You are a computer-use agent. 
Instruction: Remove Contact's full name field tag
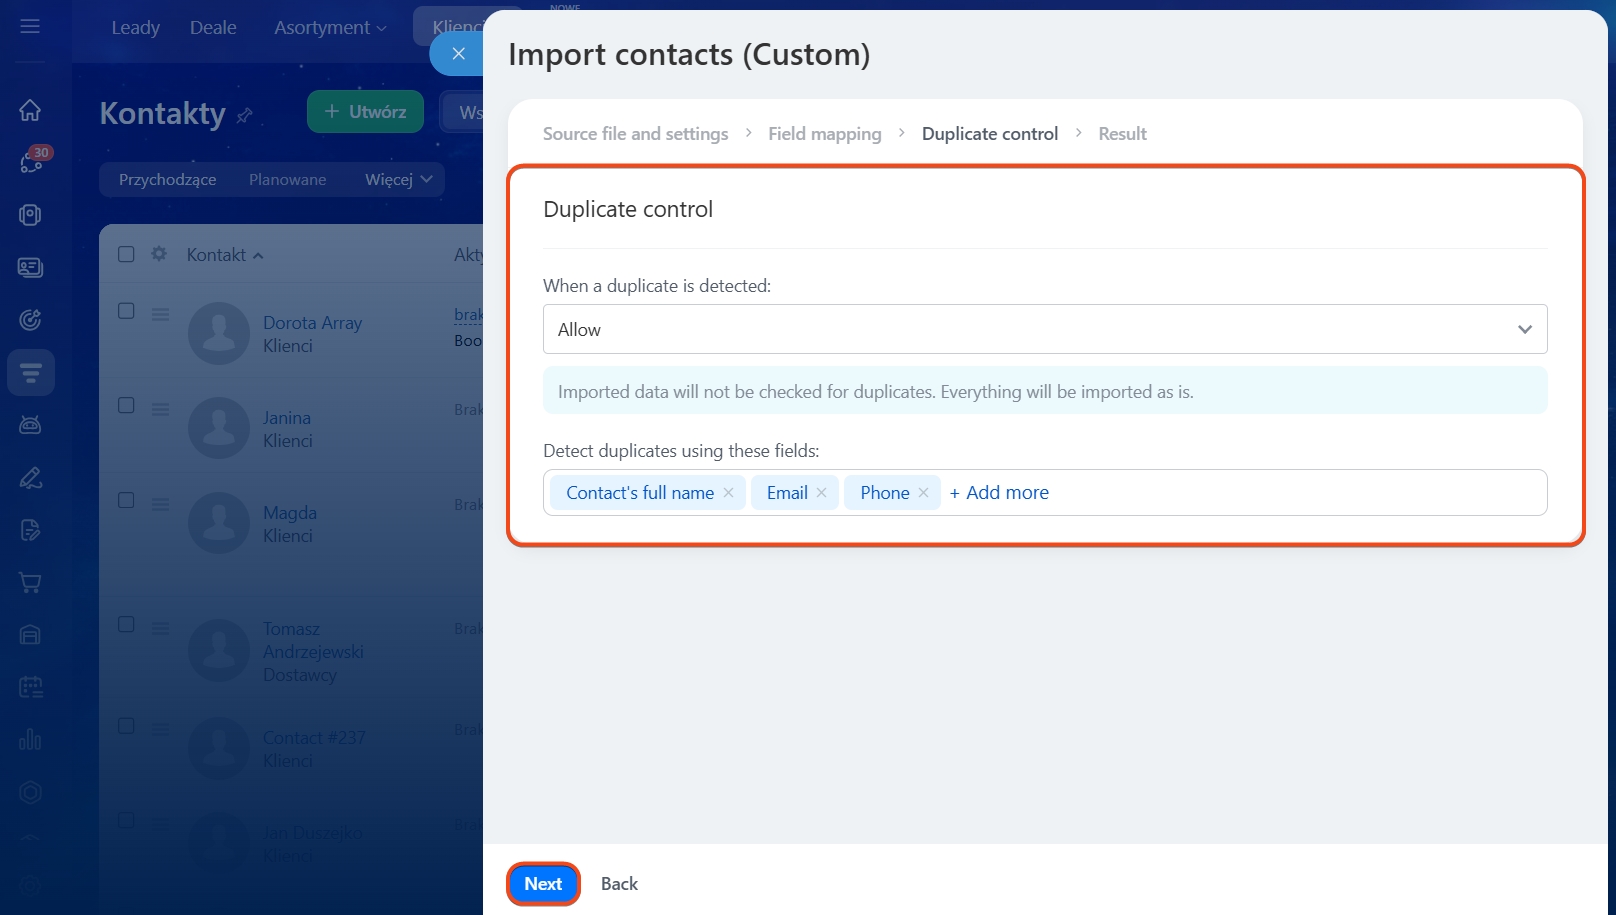(728, 493)
